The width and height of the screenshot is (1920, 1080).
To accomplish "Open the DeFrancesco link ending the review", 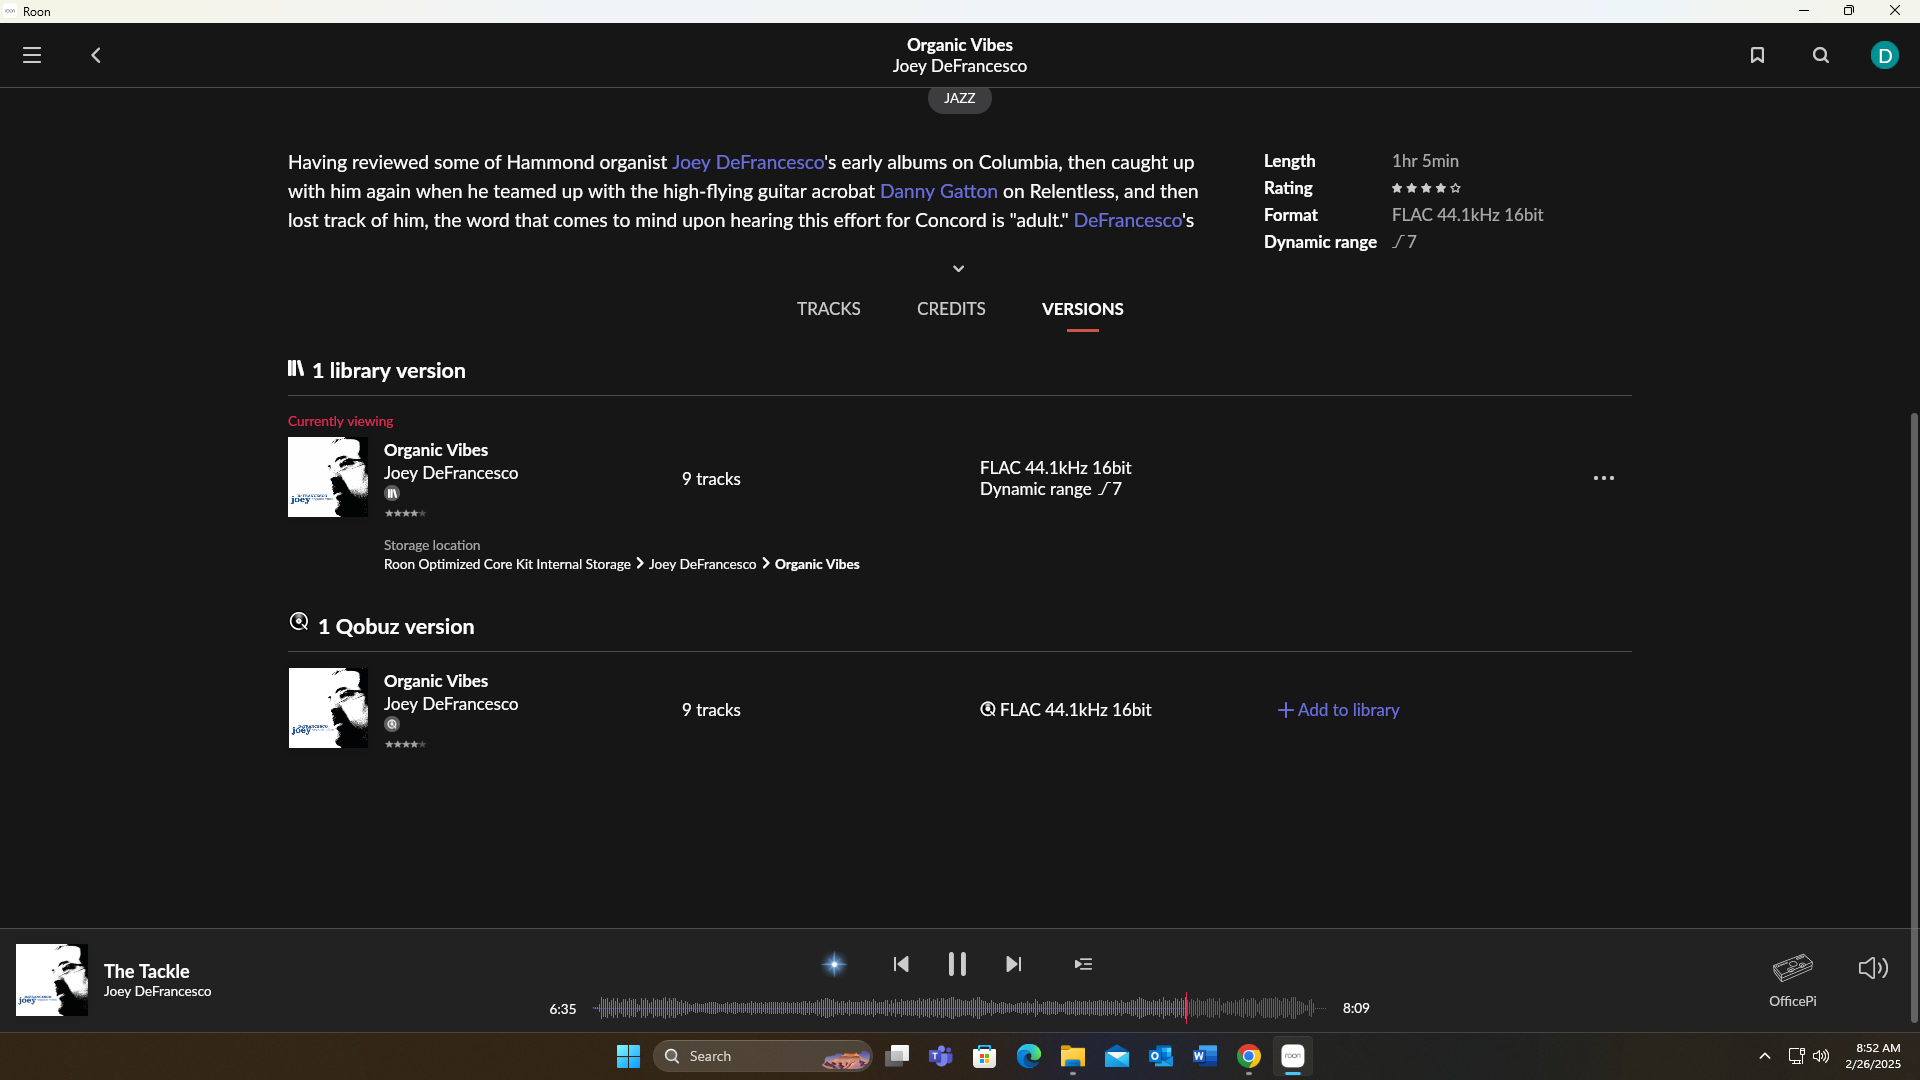I will pyautogui.click(x=1128, y=220).
